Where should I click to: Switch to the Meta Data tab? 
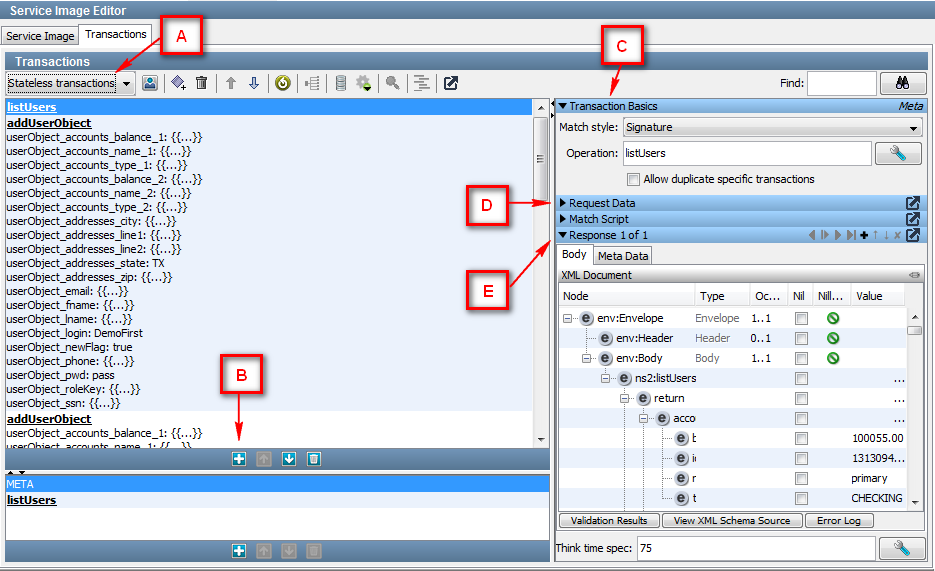point(623,256)
